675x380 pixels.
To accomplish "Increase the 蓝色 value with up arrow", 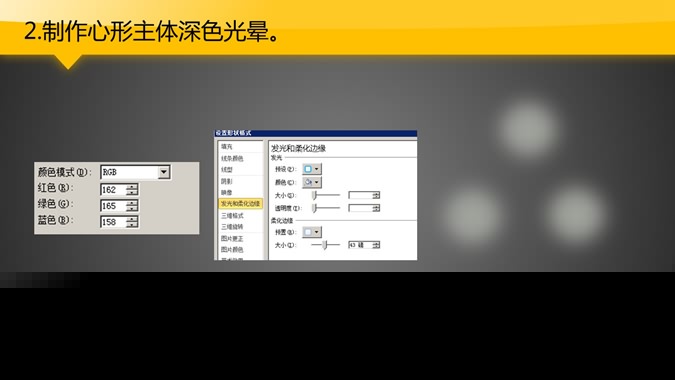I will pyautogui.click(x=132, y=219).
